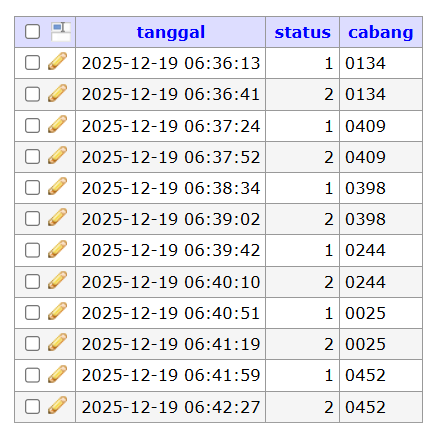Click status value 1 in 06:40:51 row

(329, 313)
